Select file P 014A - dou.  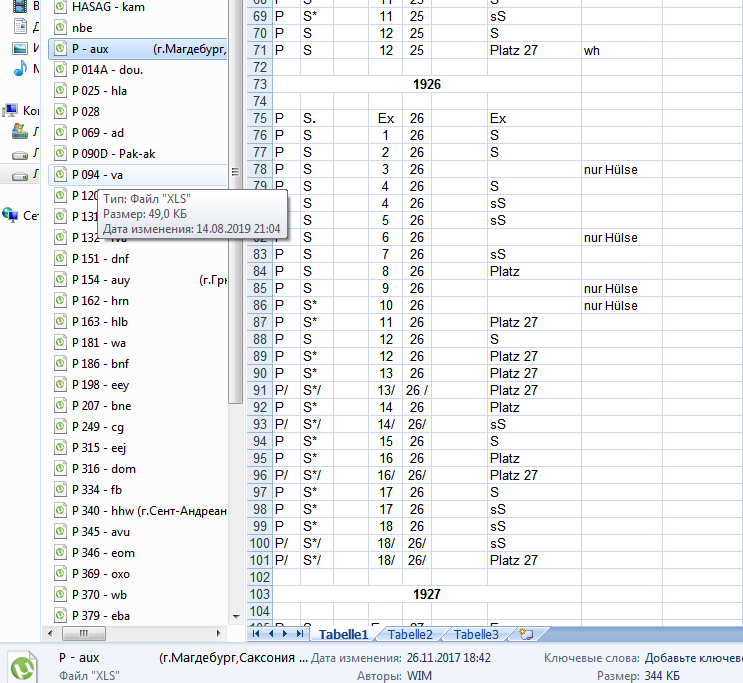(107, 70)
